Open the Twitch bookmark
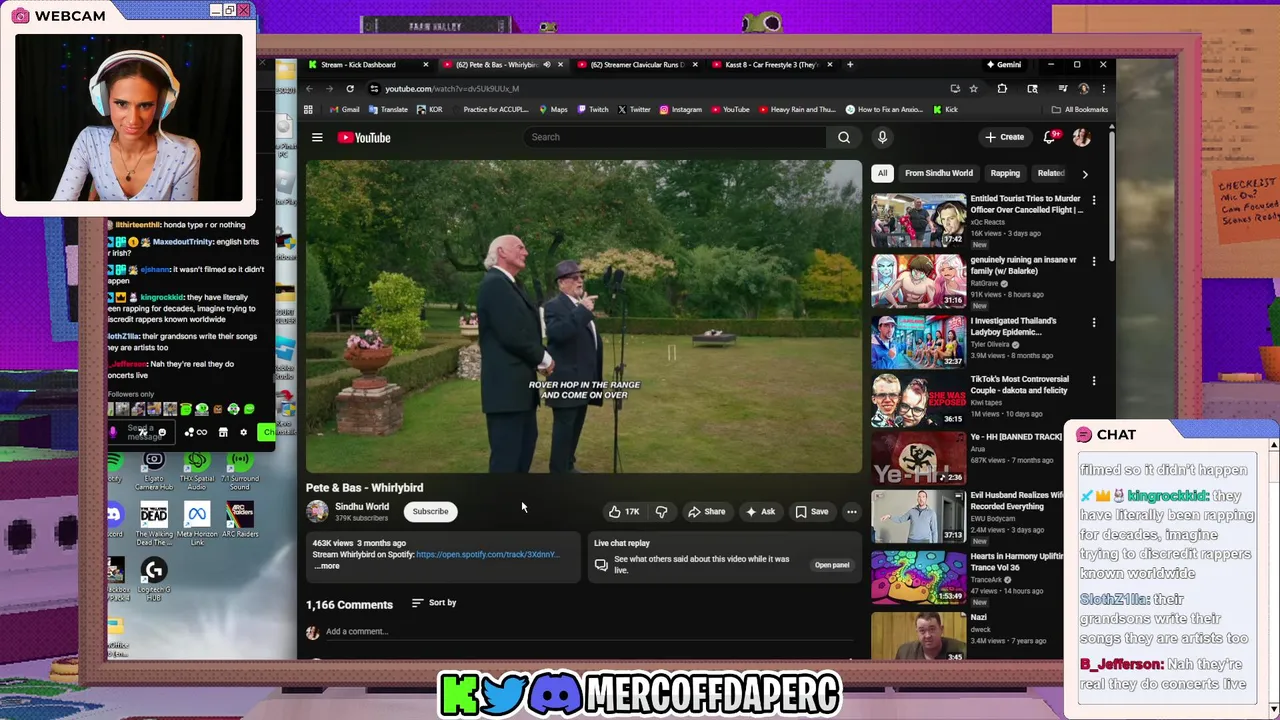This screenshot has width=1280, height=720. click(x=593, y=109)
